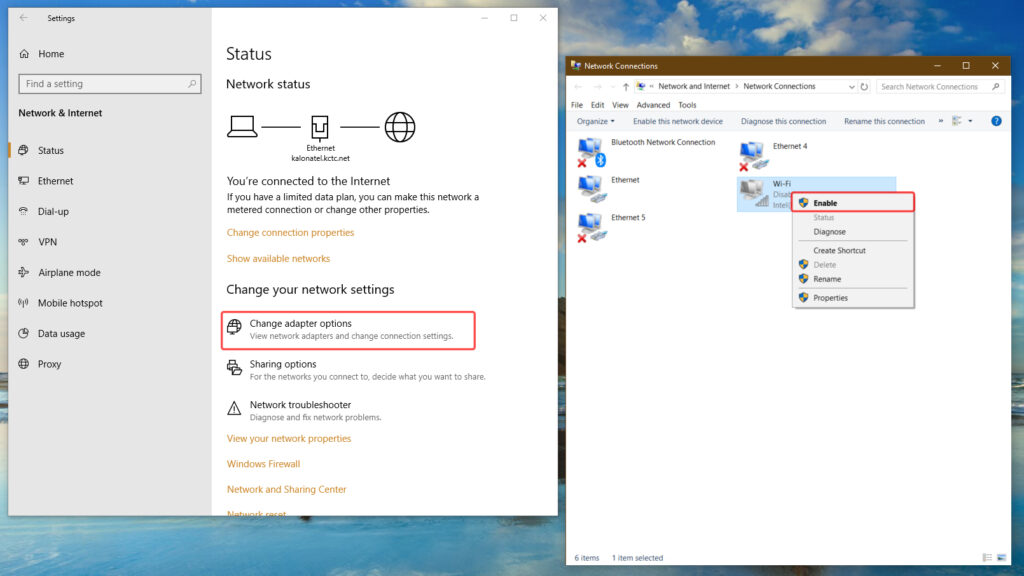The height and width of the screenshot is (576, 1024).
Task: Open the File menu in Network Connections
Action: click(577, 105)
